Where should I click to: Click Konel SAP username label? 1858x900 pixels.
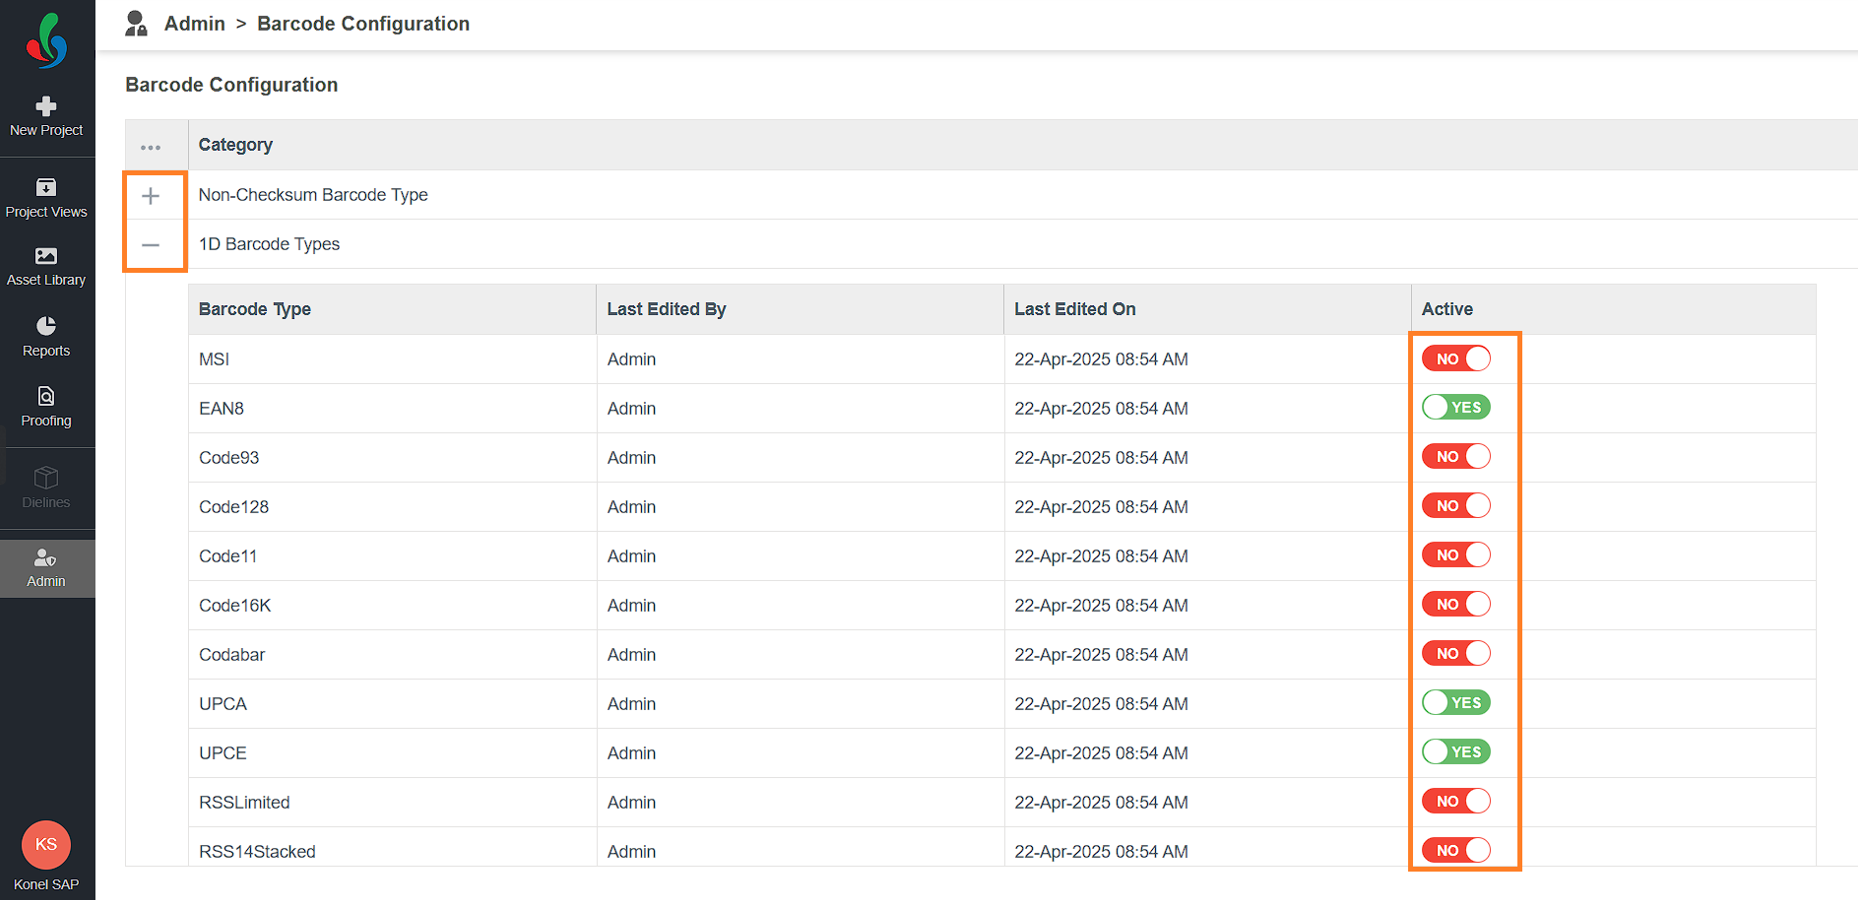click(46, 884)
